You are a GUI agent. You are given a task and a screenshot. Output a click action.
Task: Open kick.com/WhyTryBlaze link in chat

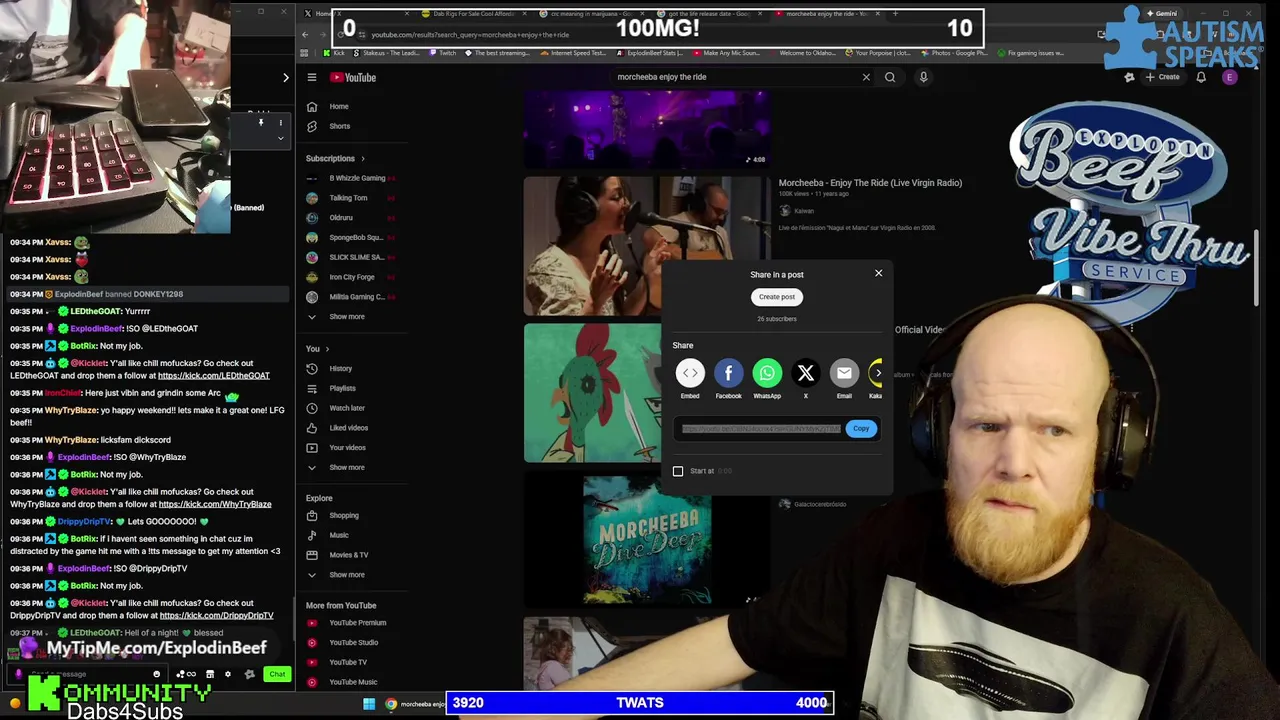(x=215, y=504)
